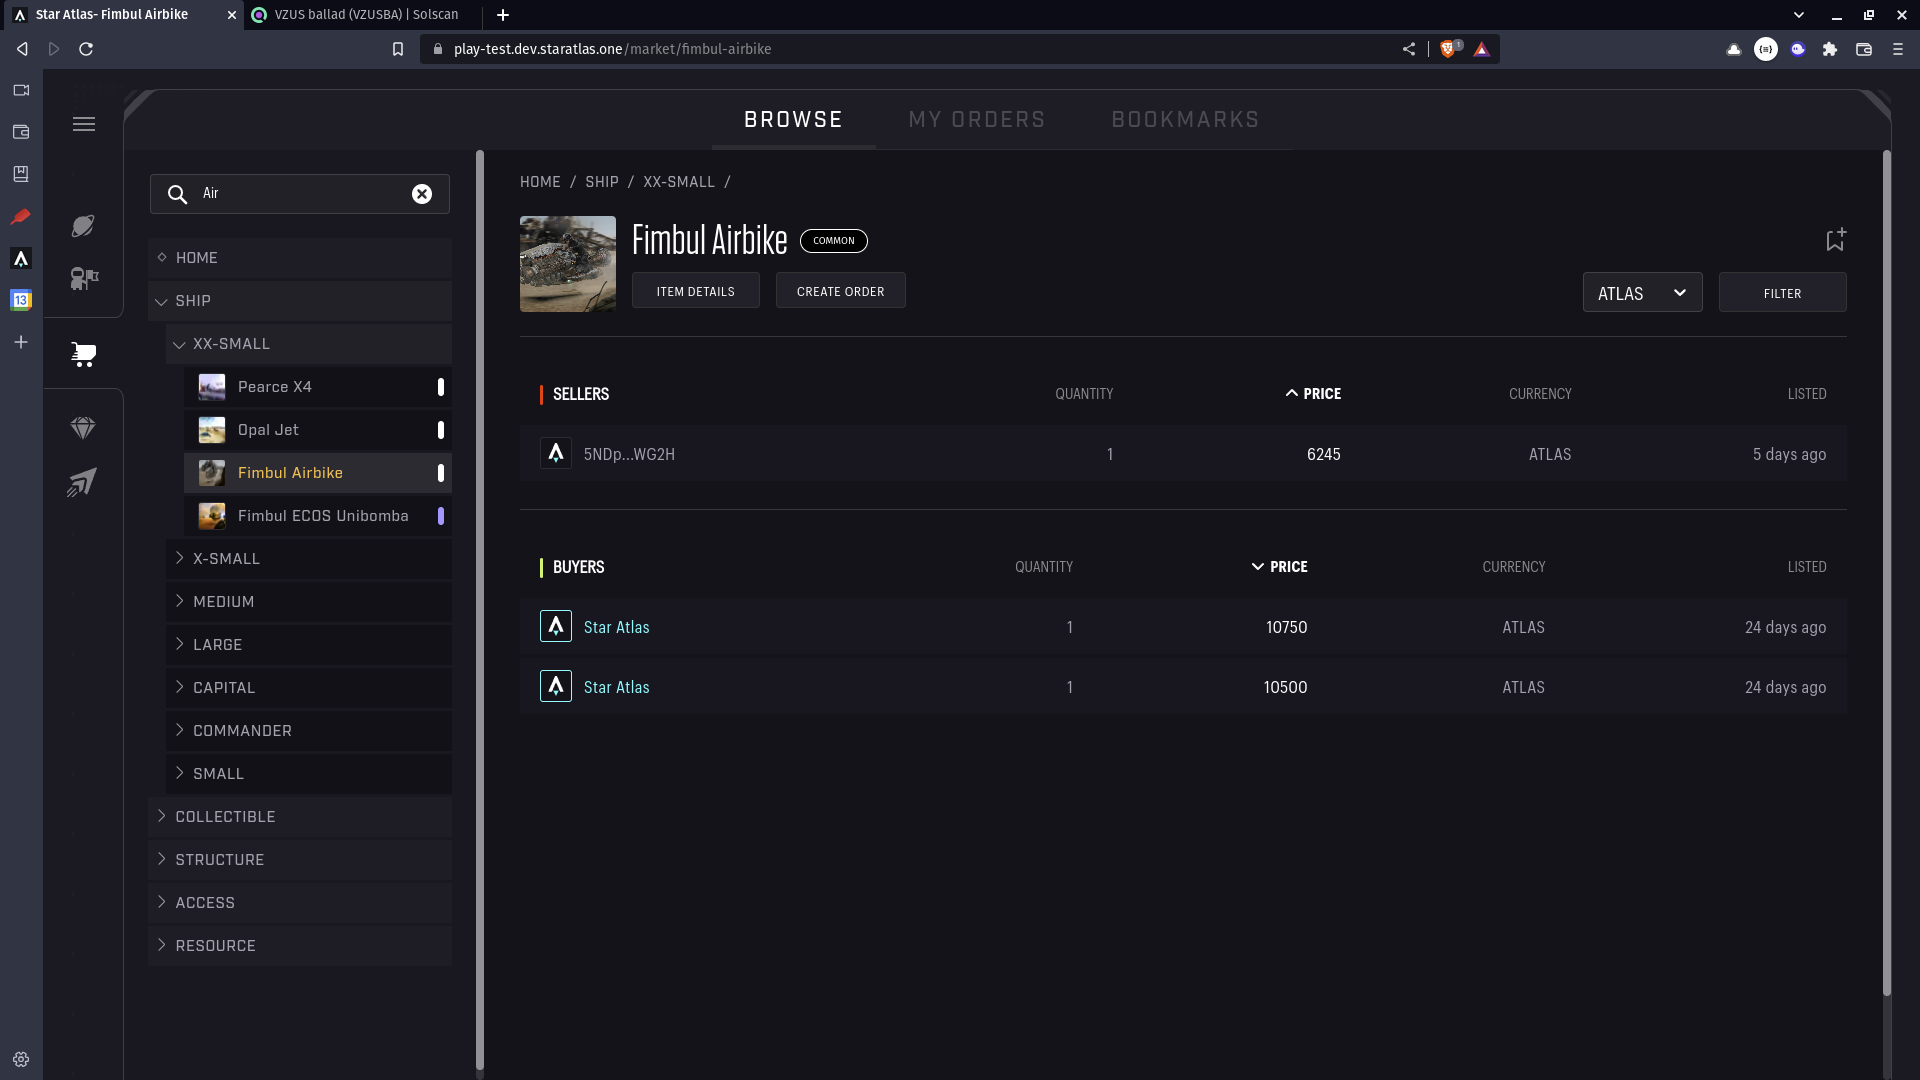
Task: Open the browser wallet sidebar icon
Action: point(21,132)
